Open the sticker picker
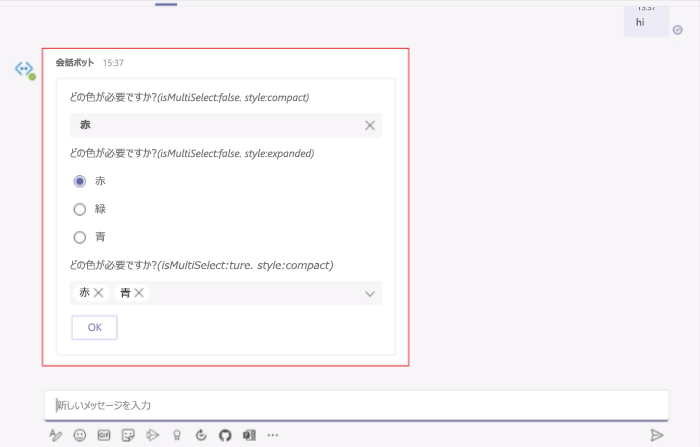This screenshot has width=700, height=447. (x=128, y=435)
